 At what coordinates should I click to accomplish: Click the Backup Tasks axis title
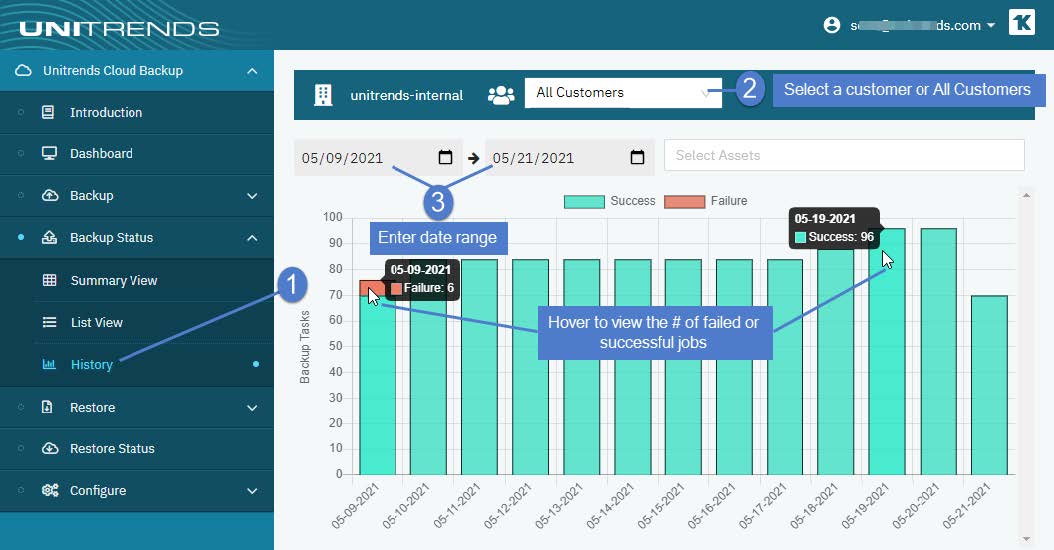[x=305, y=347]
